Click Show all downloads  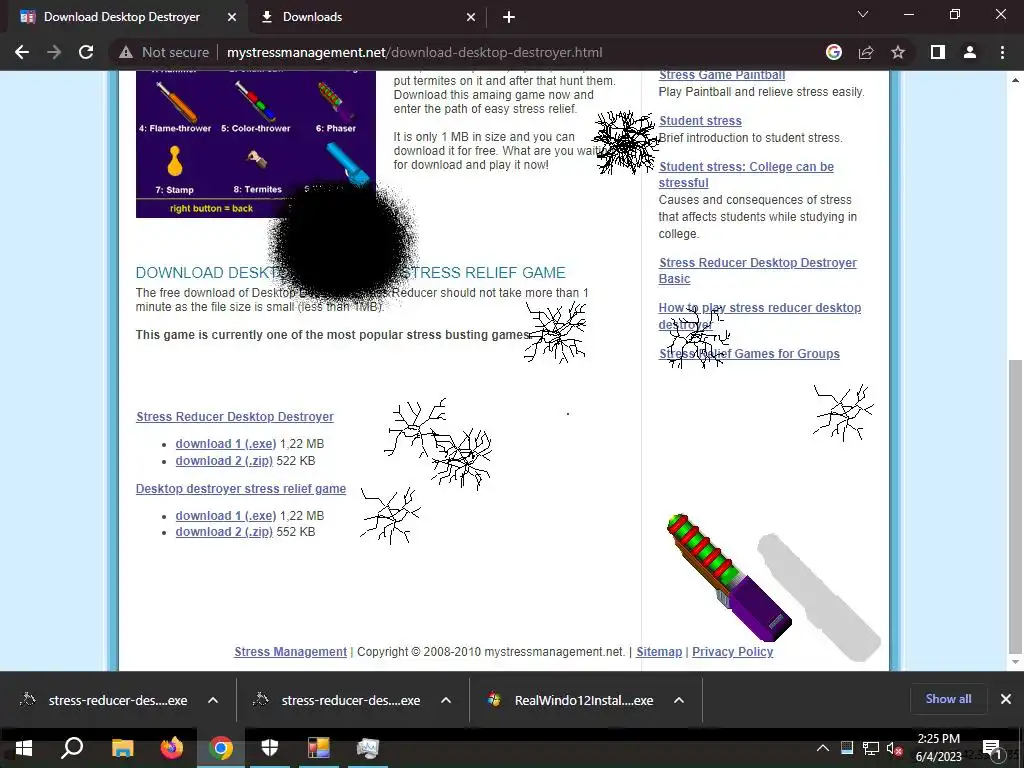[x=948, y=699]
